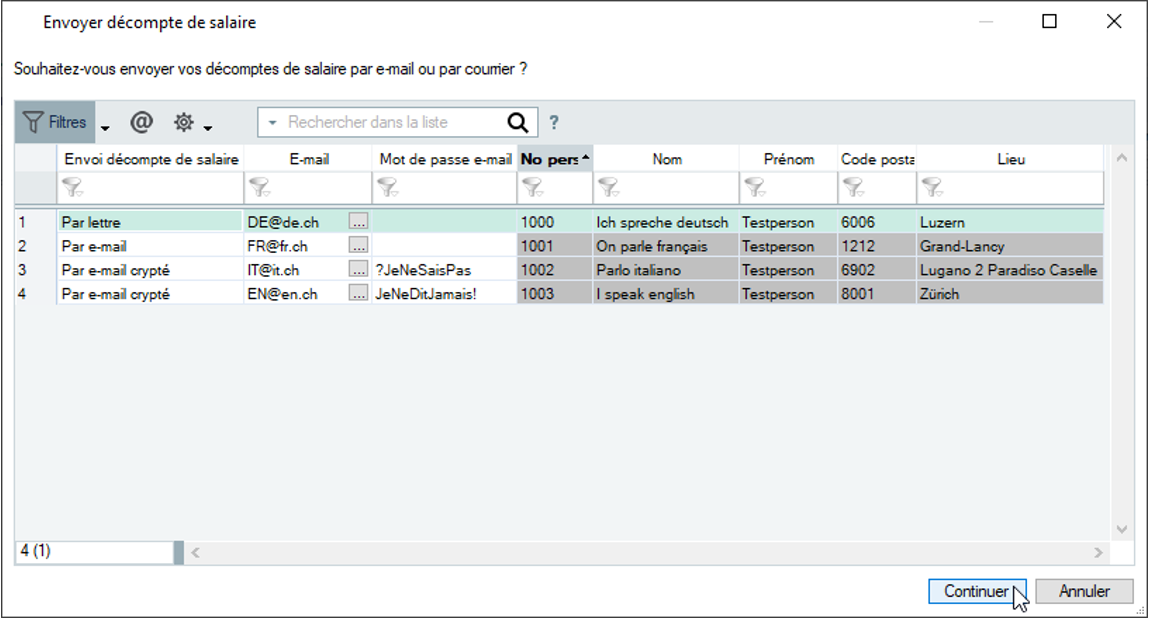Click name 'Ich spreche deutsch'
This screenshot has height=618, width=1149.
(x=666, y=222)
